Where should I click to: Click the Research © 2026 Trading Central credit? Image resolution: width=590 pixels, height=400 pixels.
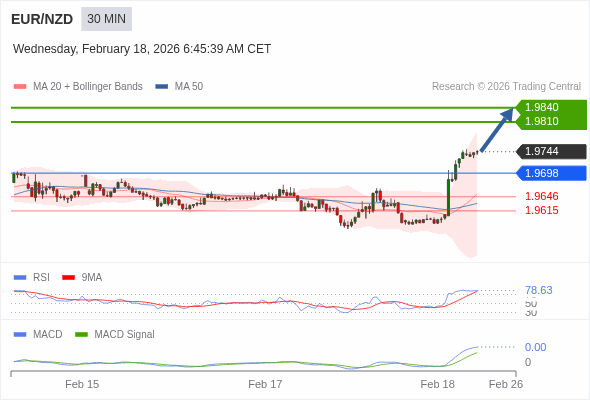click(506, 87)
